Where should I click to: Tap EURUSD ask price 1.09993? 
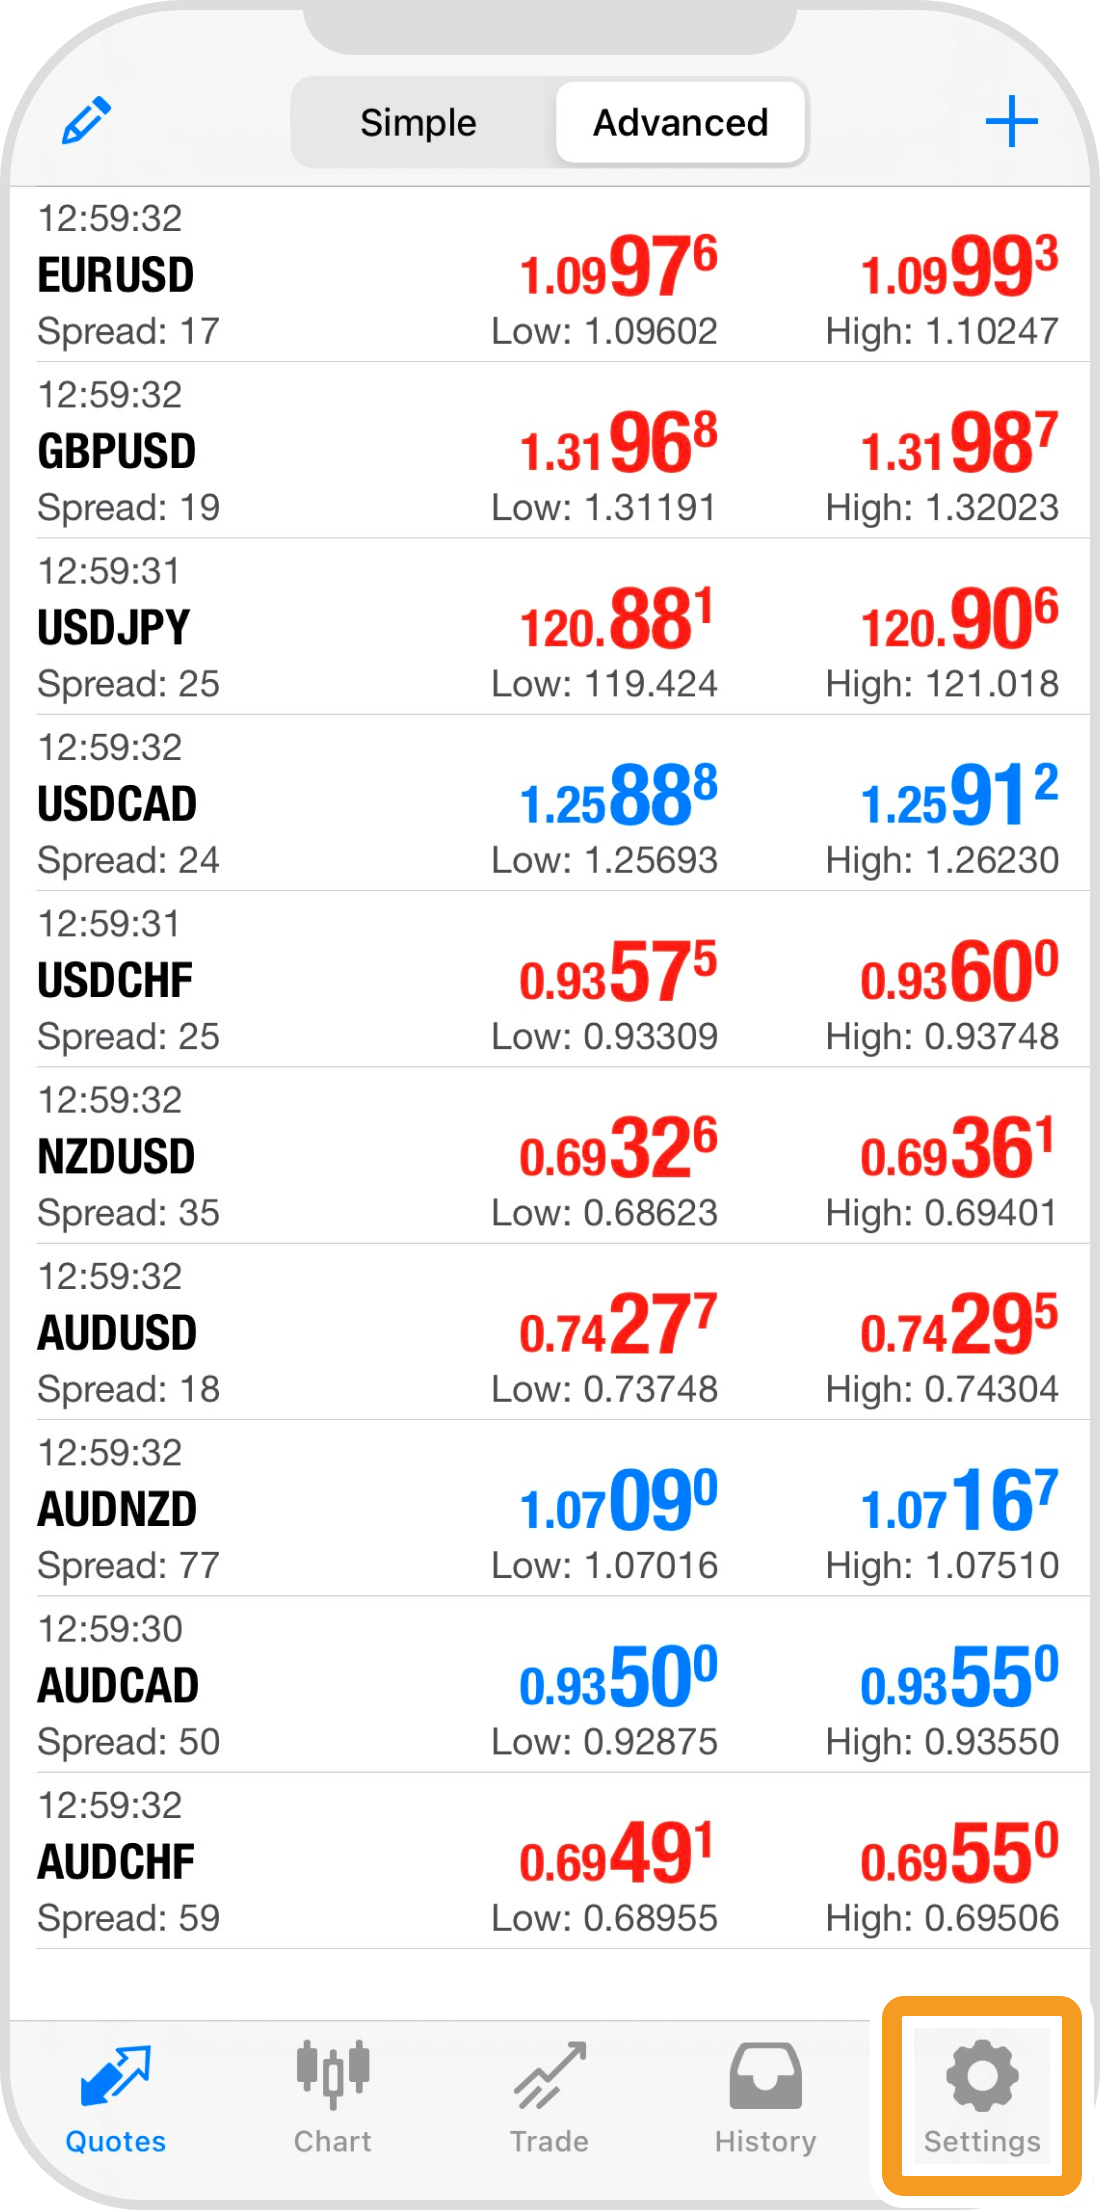[x=959, y=268]
